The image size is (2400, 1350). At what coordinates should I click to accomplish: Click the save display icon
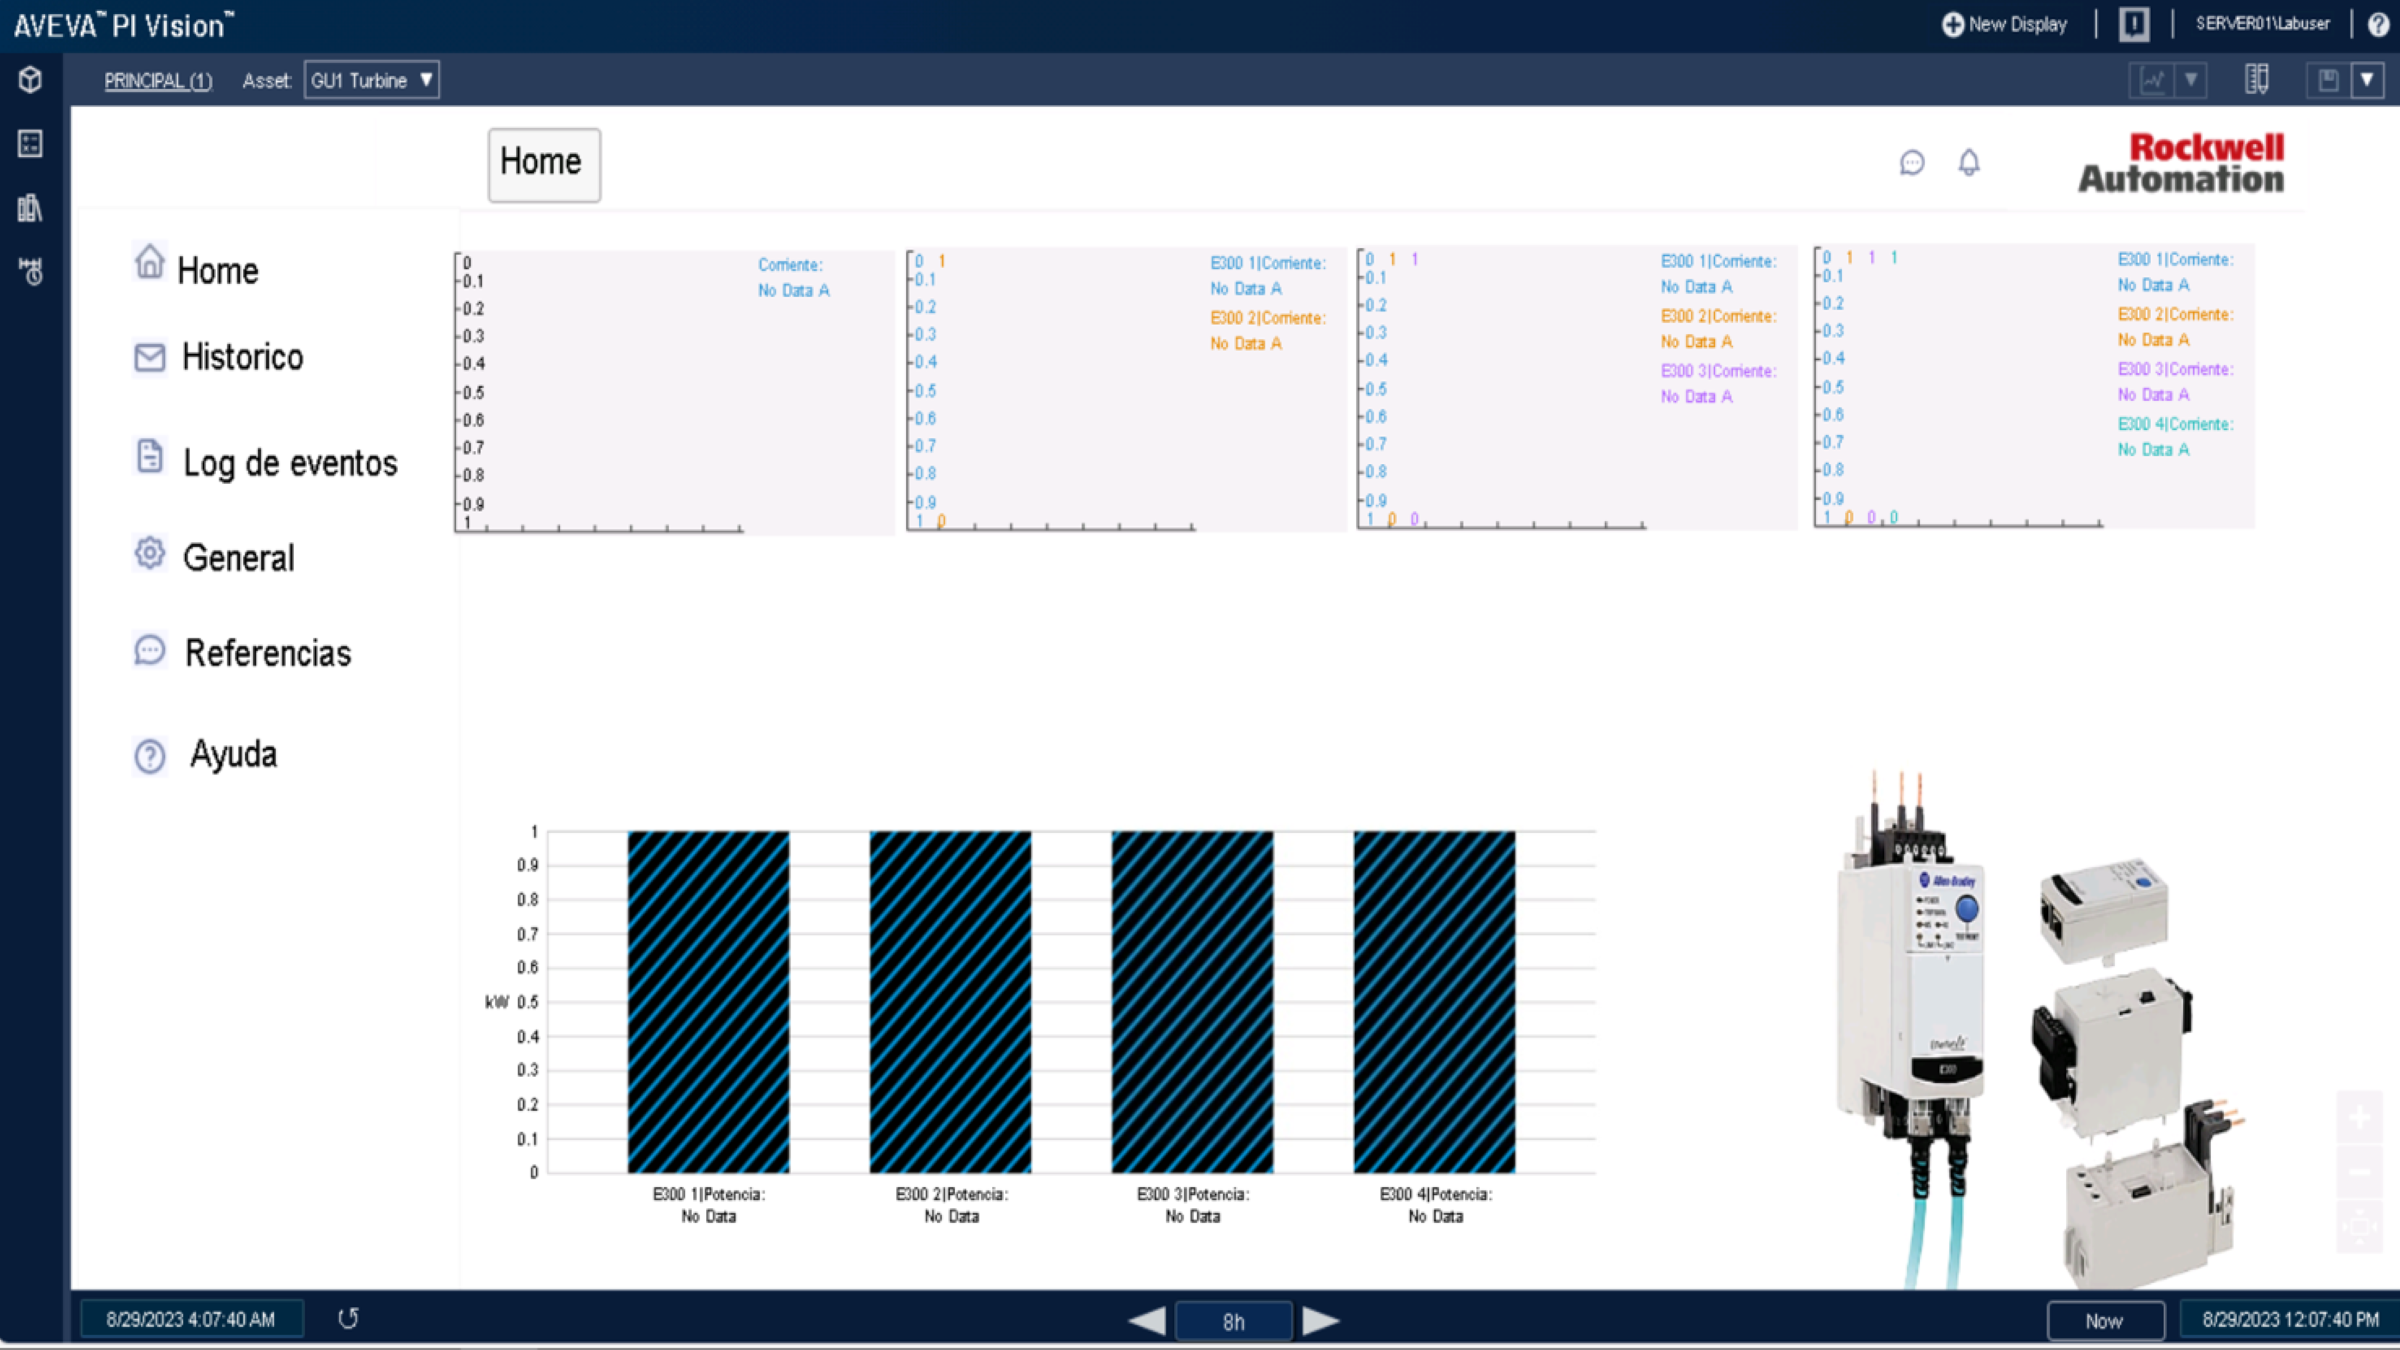pos(2328,80)
